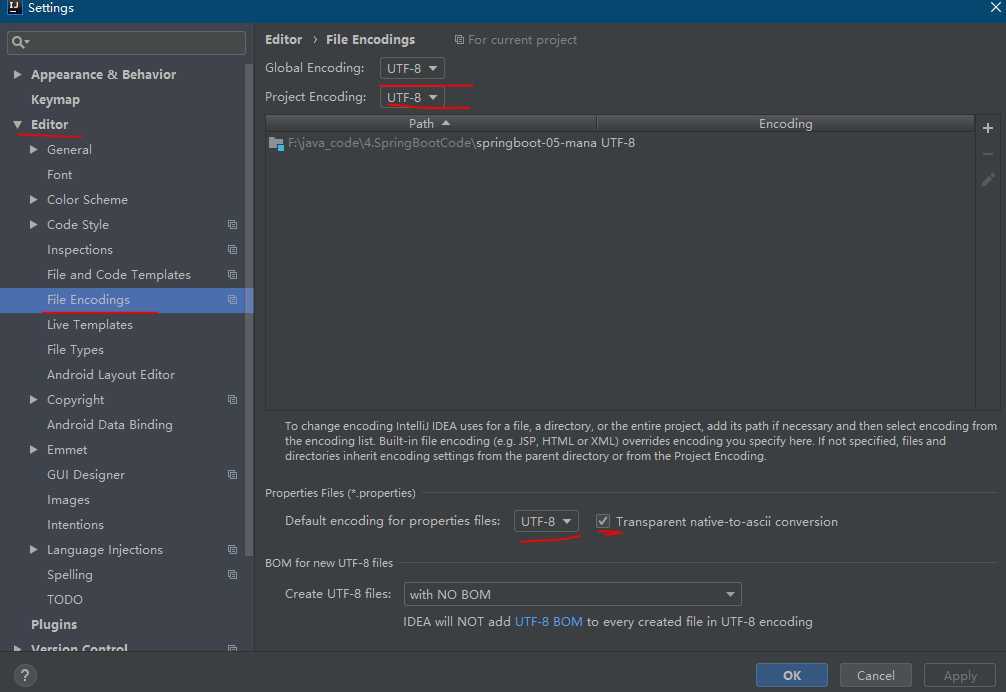1006x692 pixels.
Task: Expand the Language Injections node
Action: click(33, 550)
